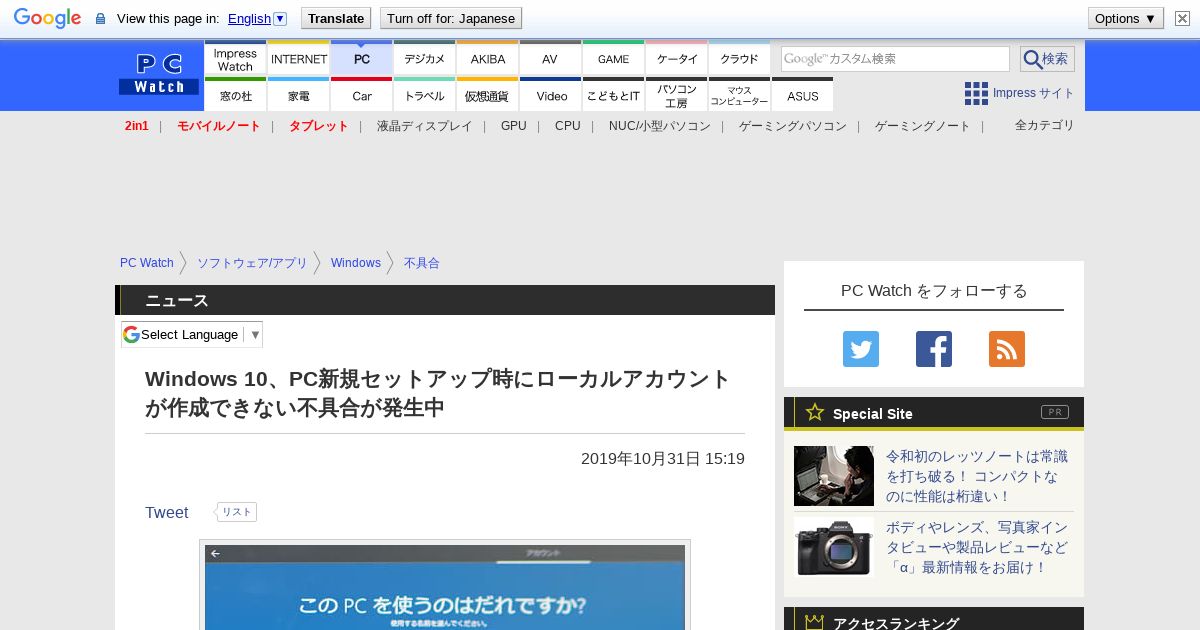Open the Car tab
The height and width of the screenshot is (630, 1200).
362,95
